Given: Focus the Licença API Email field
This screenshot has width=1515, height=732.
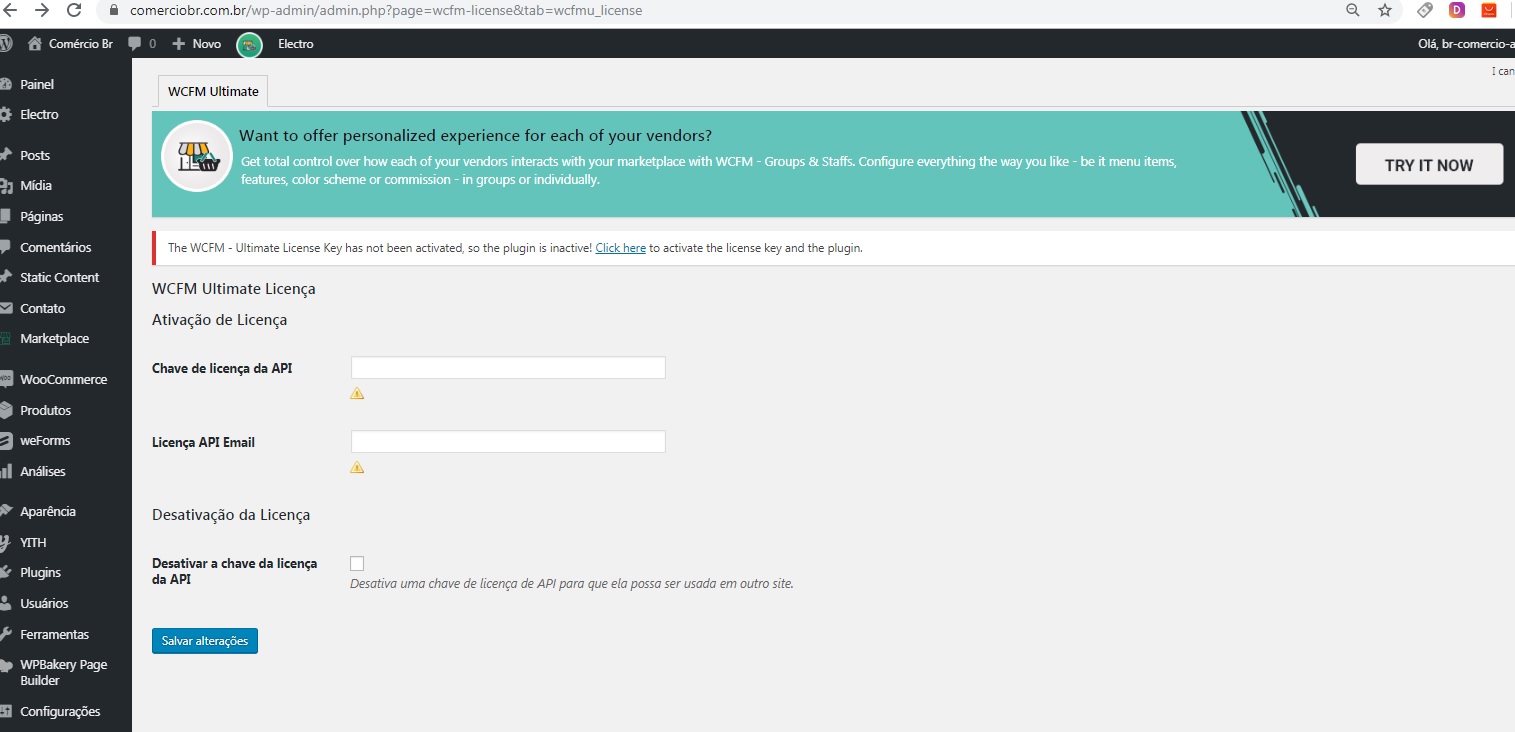Looking at the screenshot, I should [x=508, y=442].
